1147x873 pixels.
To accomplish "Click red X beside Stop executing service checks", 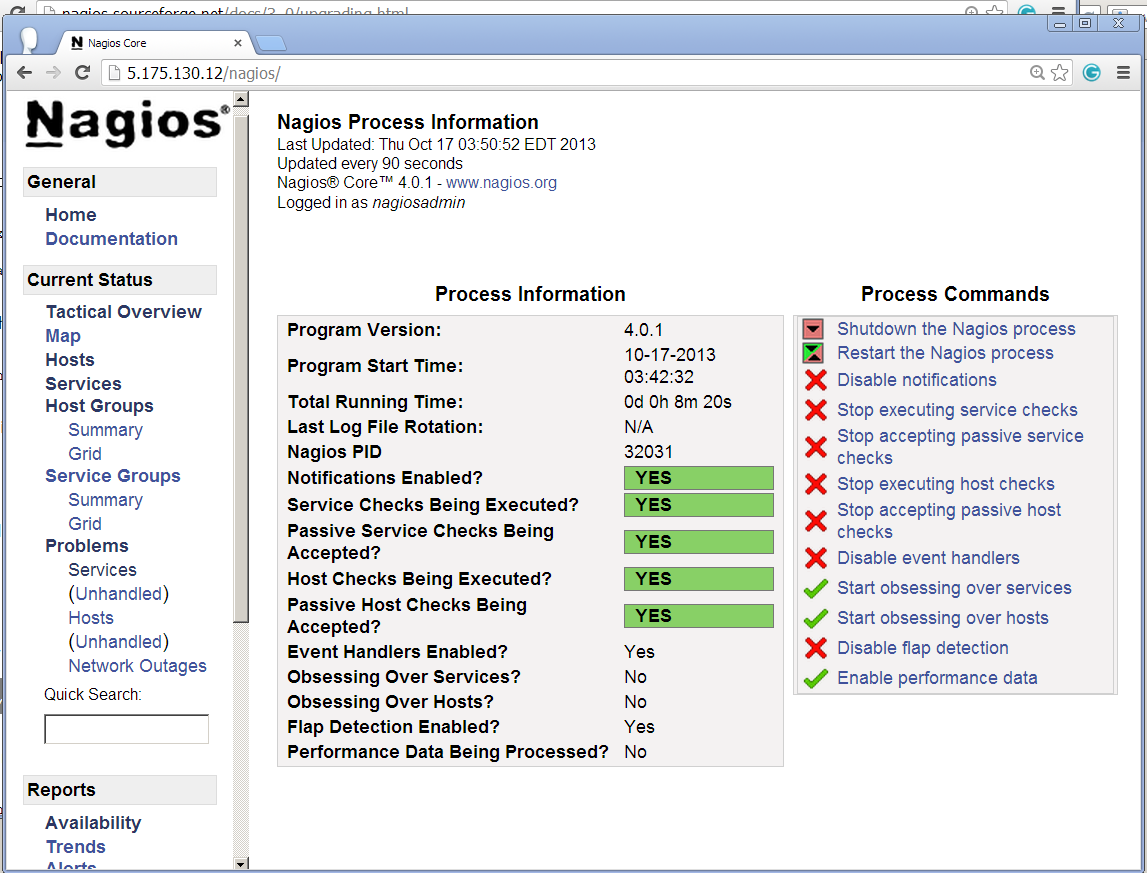I will [816, 410].
